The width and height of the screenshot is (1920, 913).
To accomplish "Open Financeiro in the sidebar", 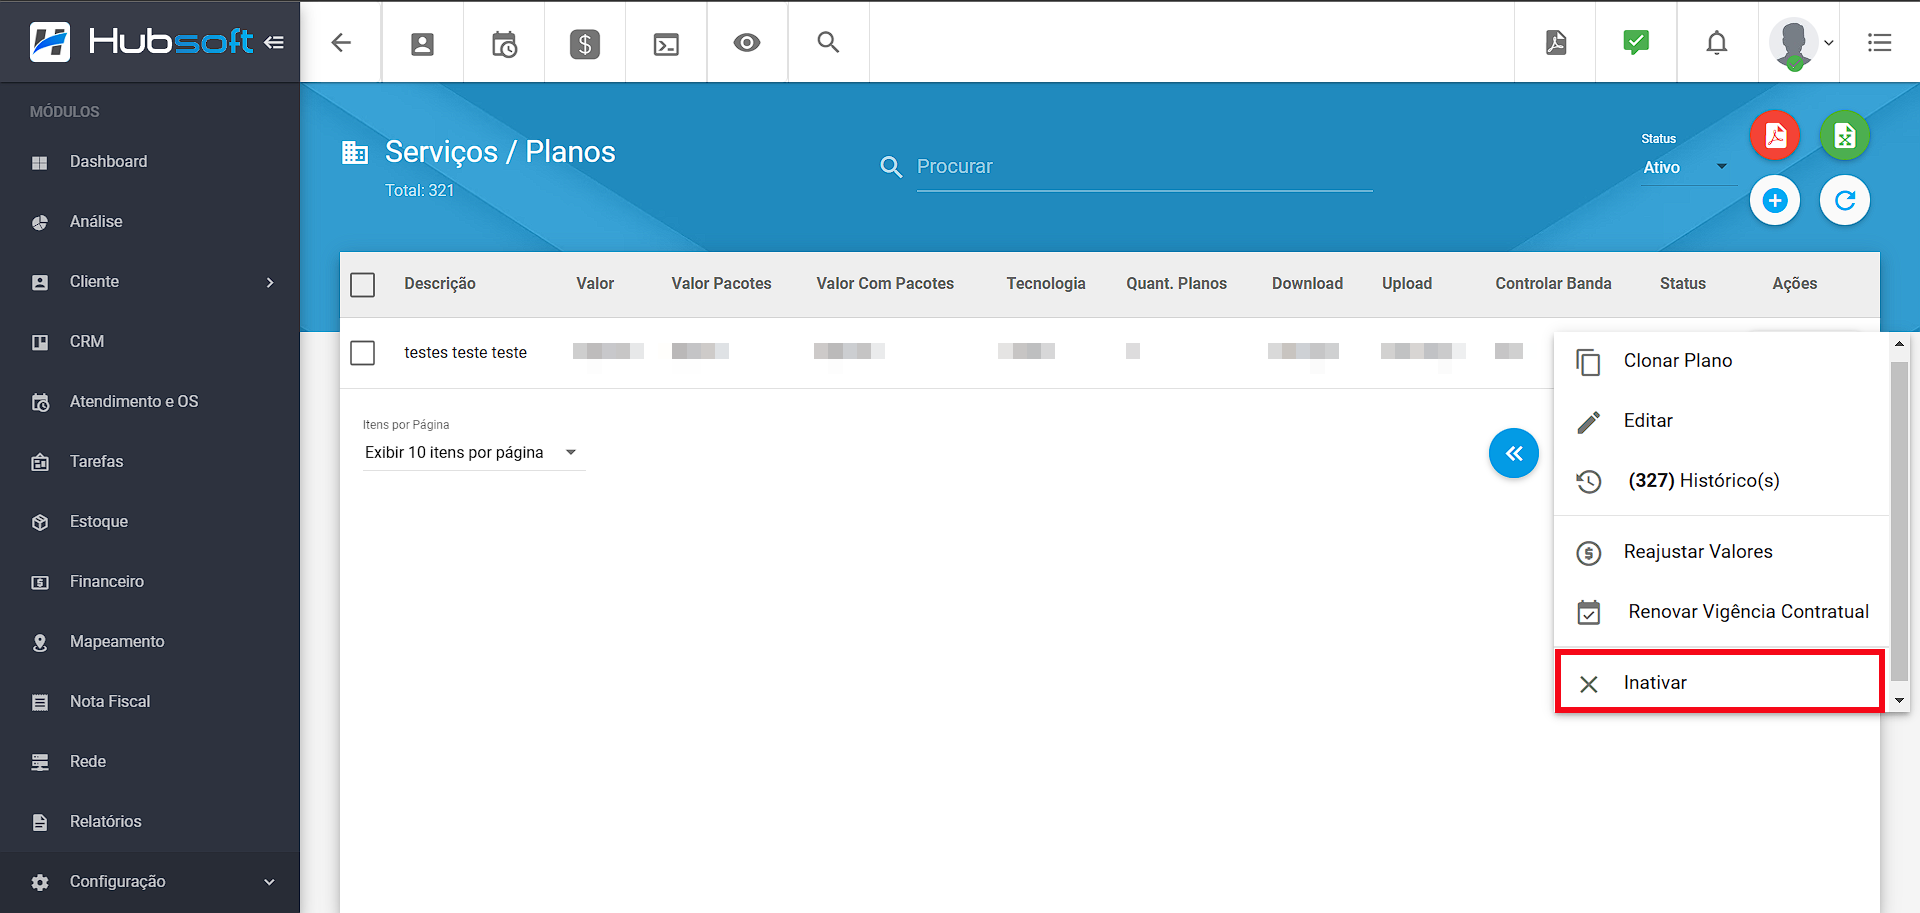I will point(150,582).
